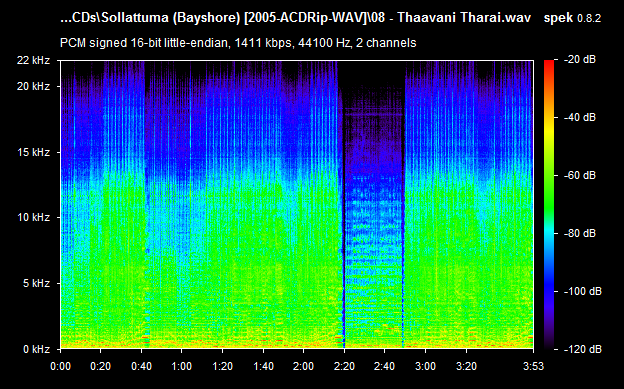Image resolution: width=624 pixels, height=389 pixels.
Task: Click the 10 kHz frequency axis label
Action: pos(33,217)
